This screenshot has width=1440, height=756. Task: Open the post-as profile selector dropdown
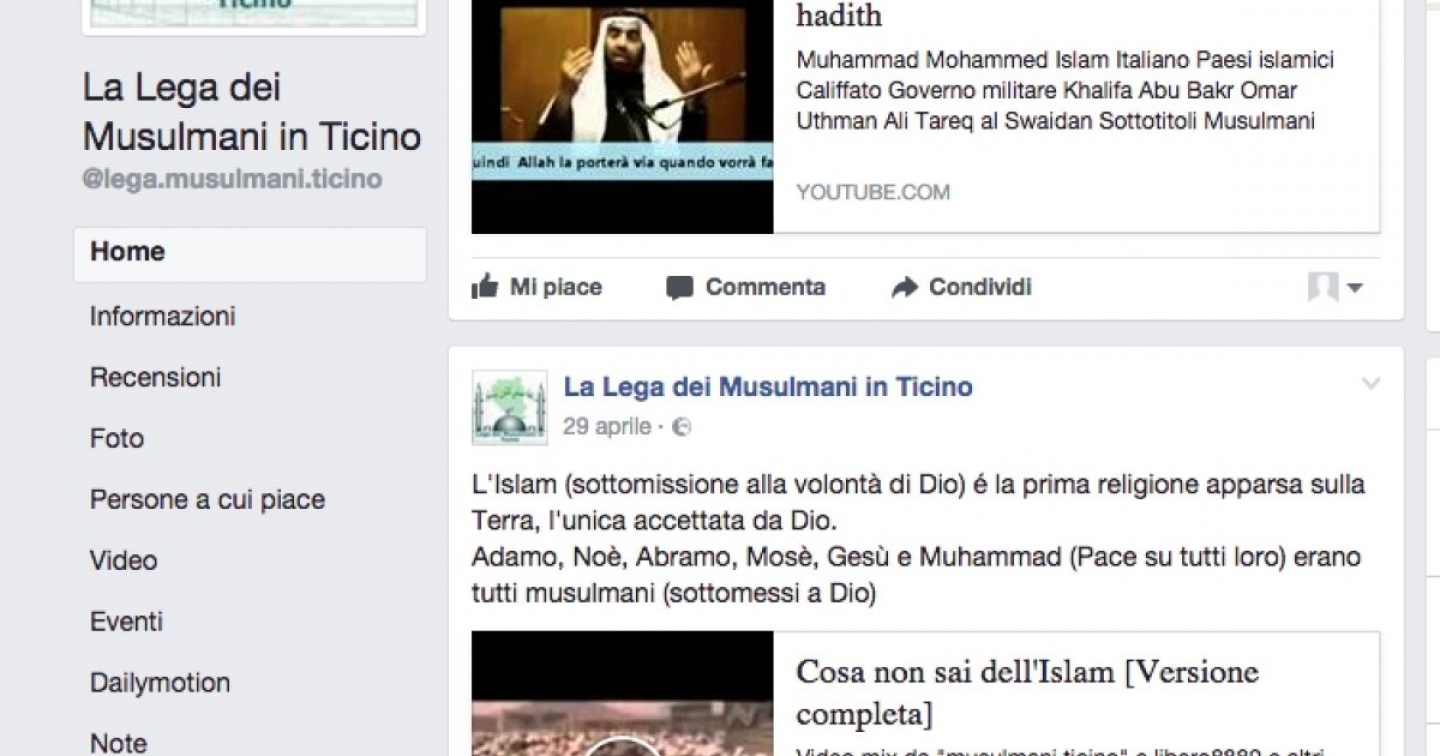pyautogui.click(x=1336, y=288)
